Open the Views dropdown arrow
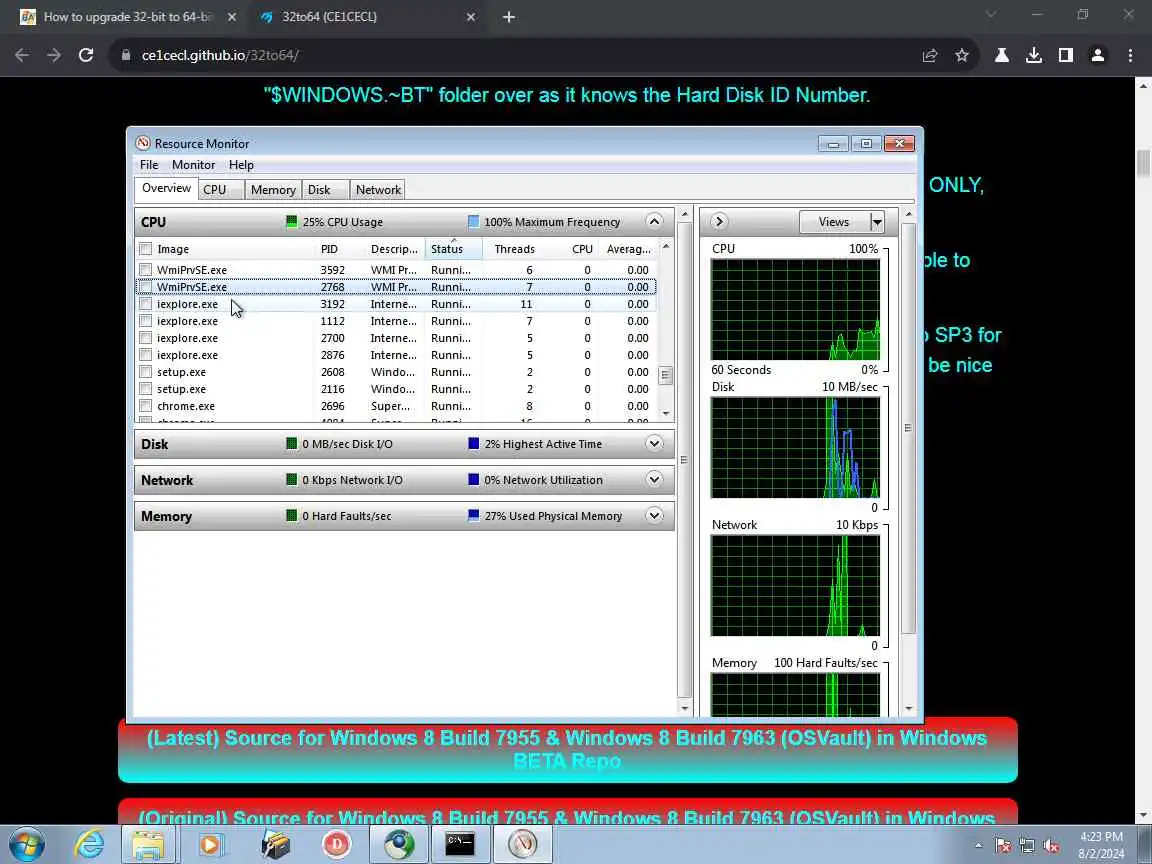The image size is (1152, 864). 876,222
